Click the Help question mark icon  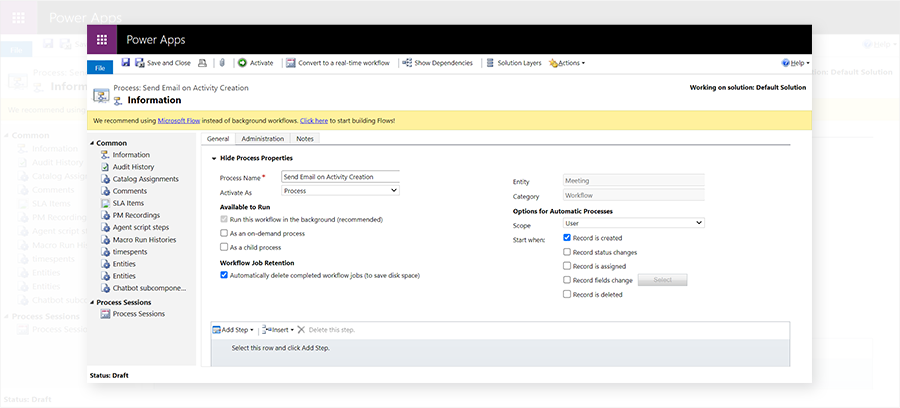(786, 63)
